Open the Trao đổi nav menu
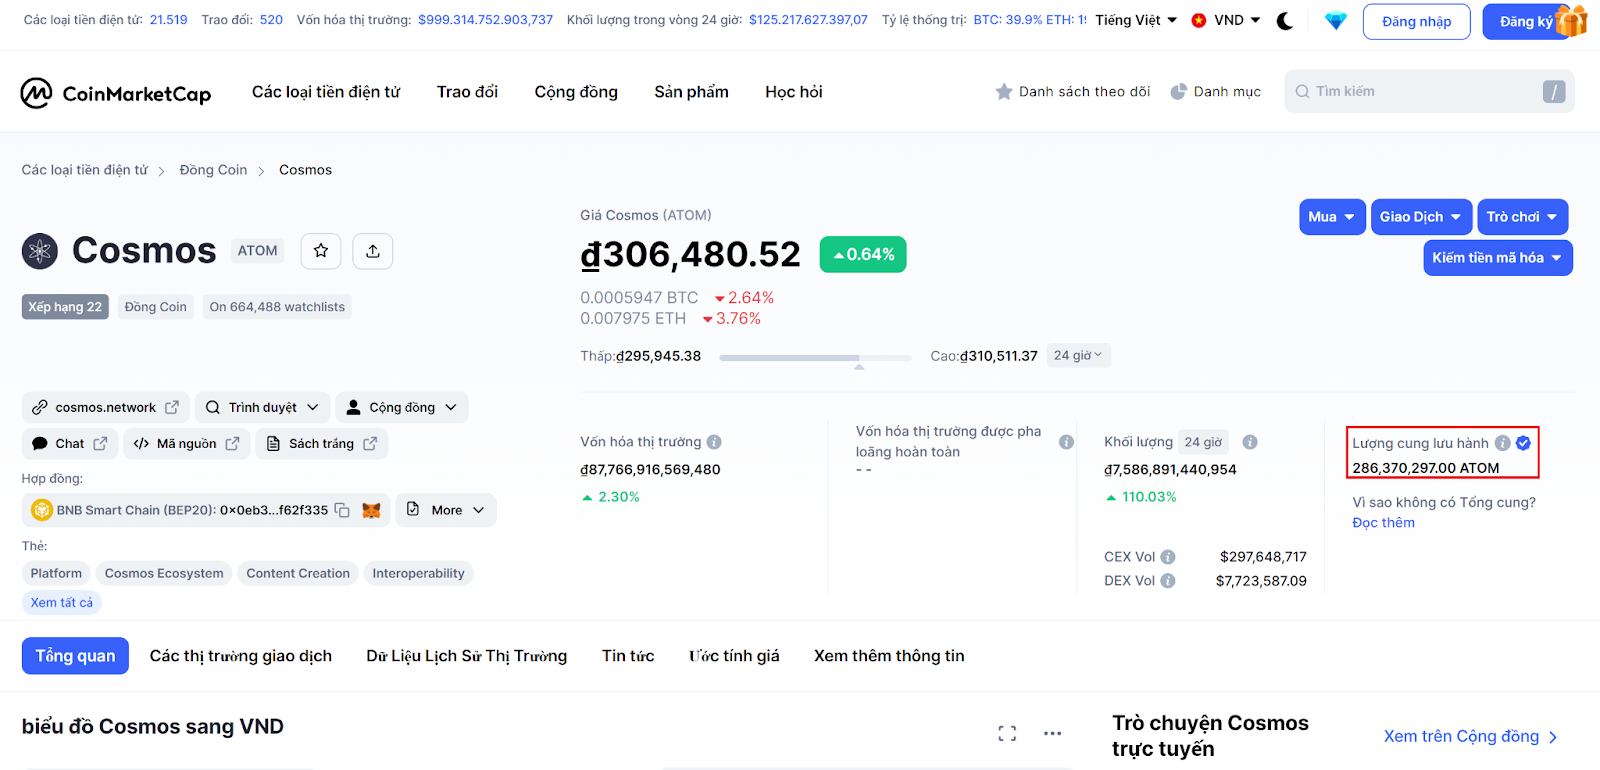This screenshot has width=1600, height=770. 467,92
